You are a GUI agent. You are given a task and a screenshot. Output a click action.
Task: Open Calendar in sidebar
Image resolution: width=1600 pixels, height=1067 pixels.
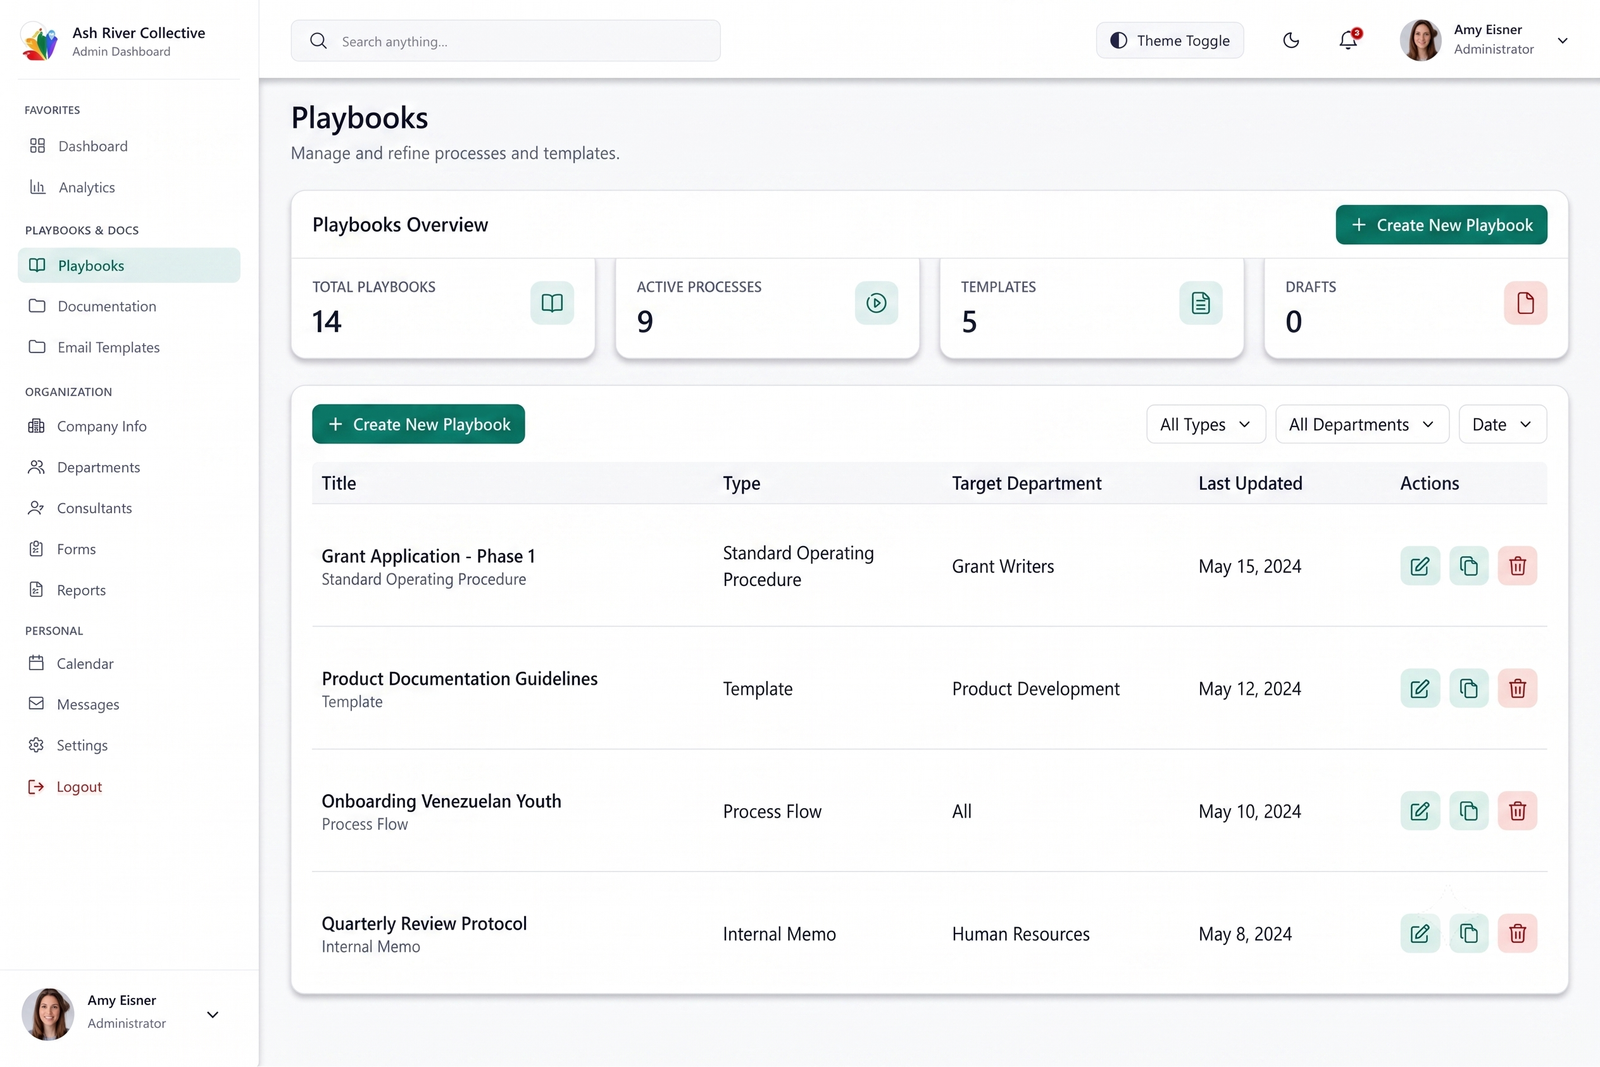(x=129, y=663)
